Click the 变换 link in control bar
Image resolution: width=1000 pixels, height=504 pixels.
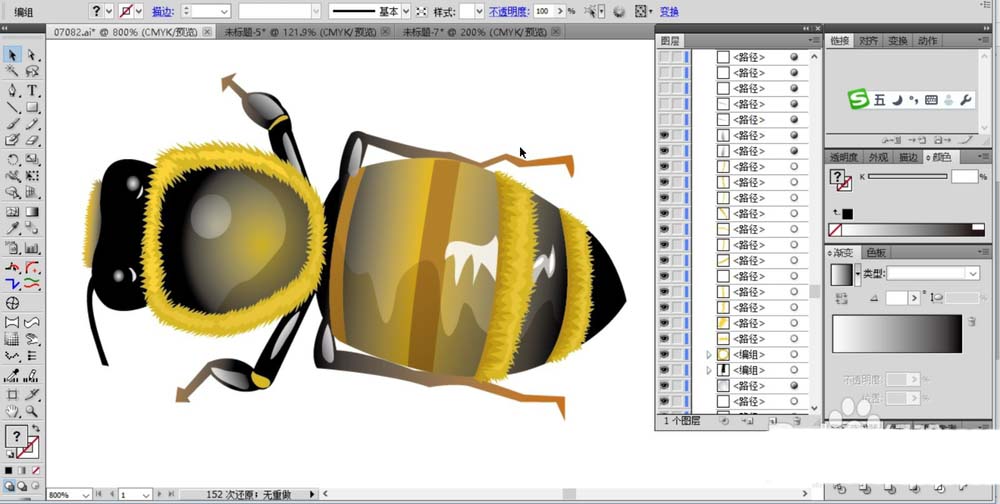pyautogui.click(x=669, y=11)
